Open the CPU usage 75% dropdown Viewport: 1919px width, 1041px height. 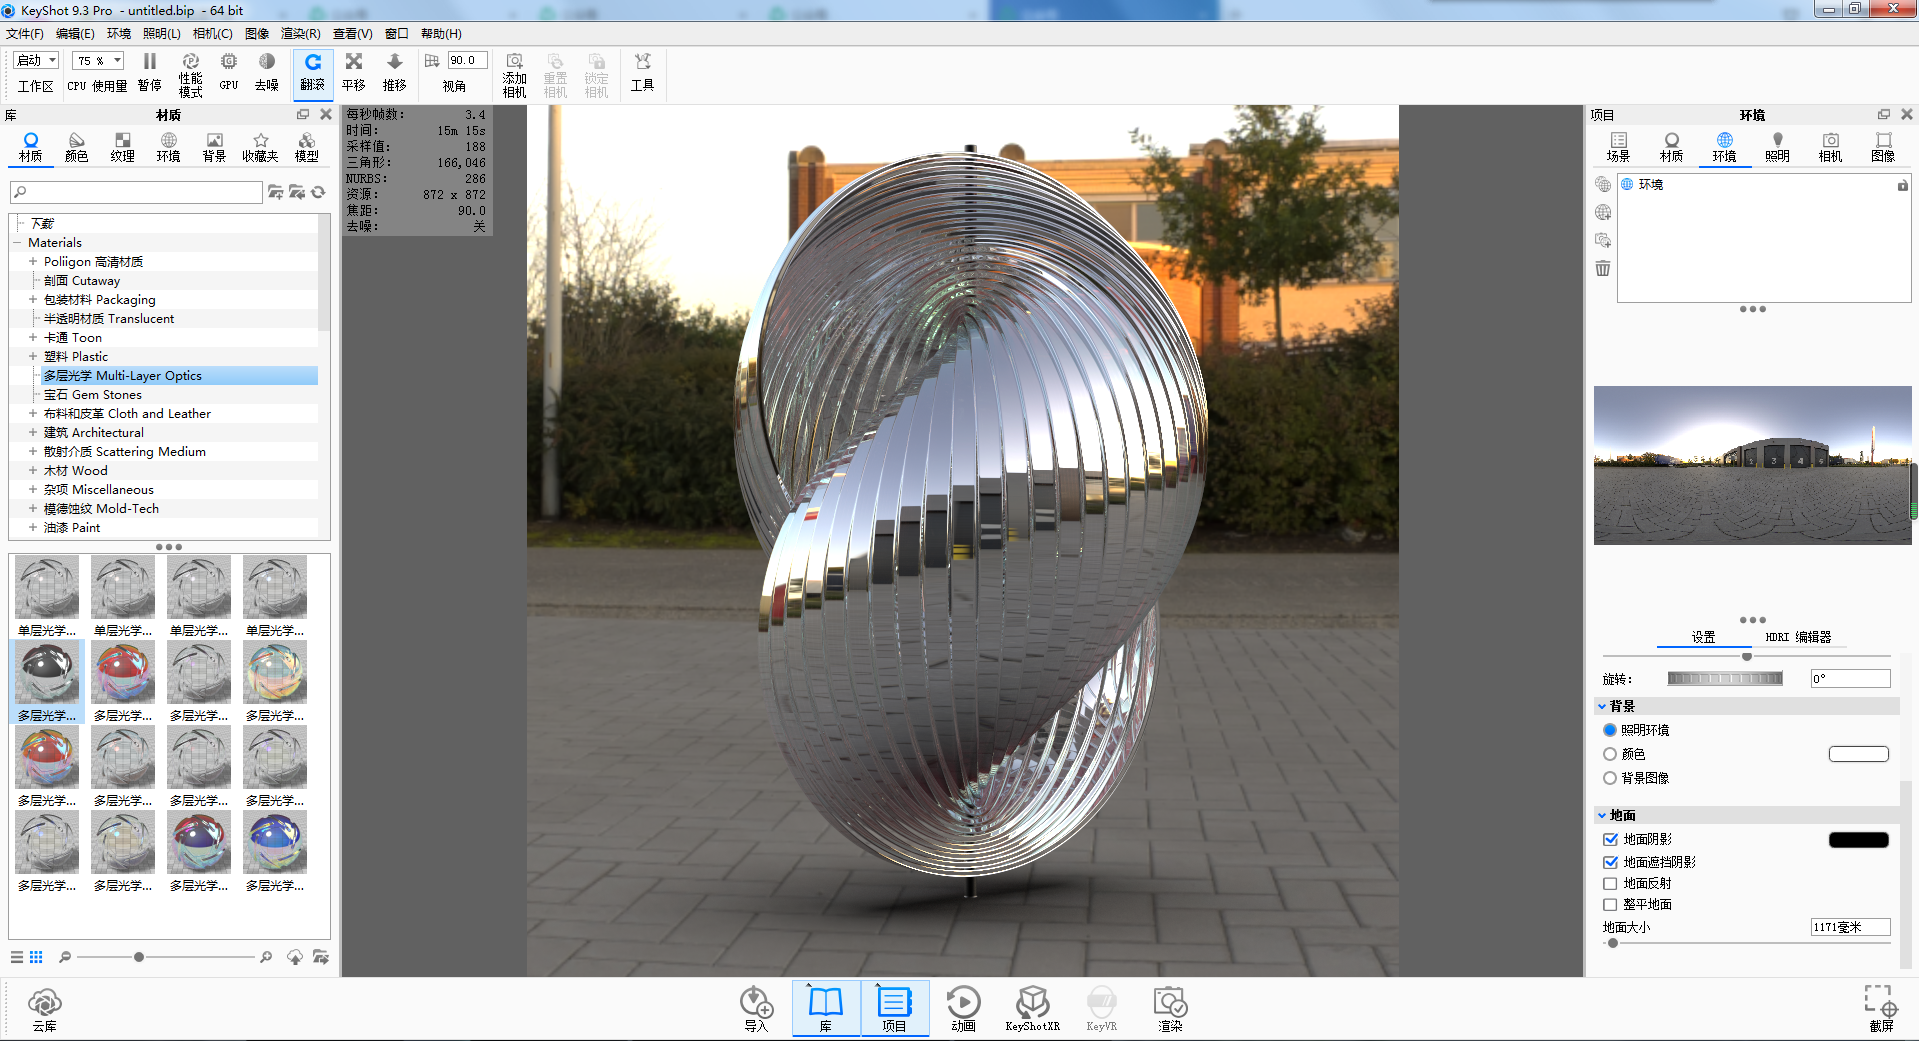[98, 61]
